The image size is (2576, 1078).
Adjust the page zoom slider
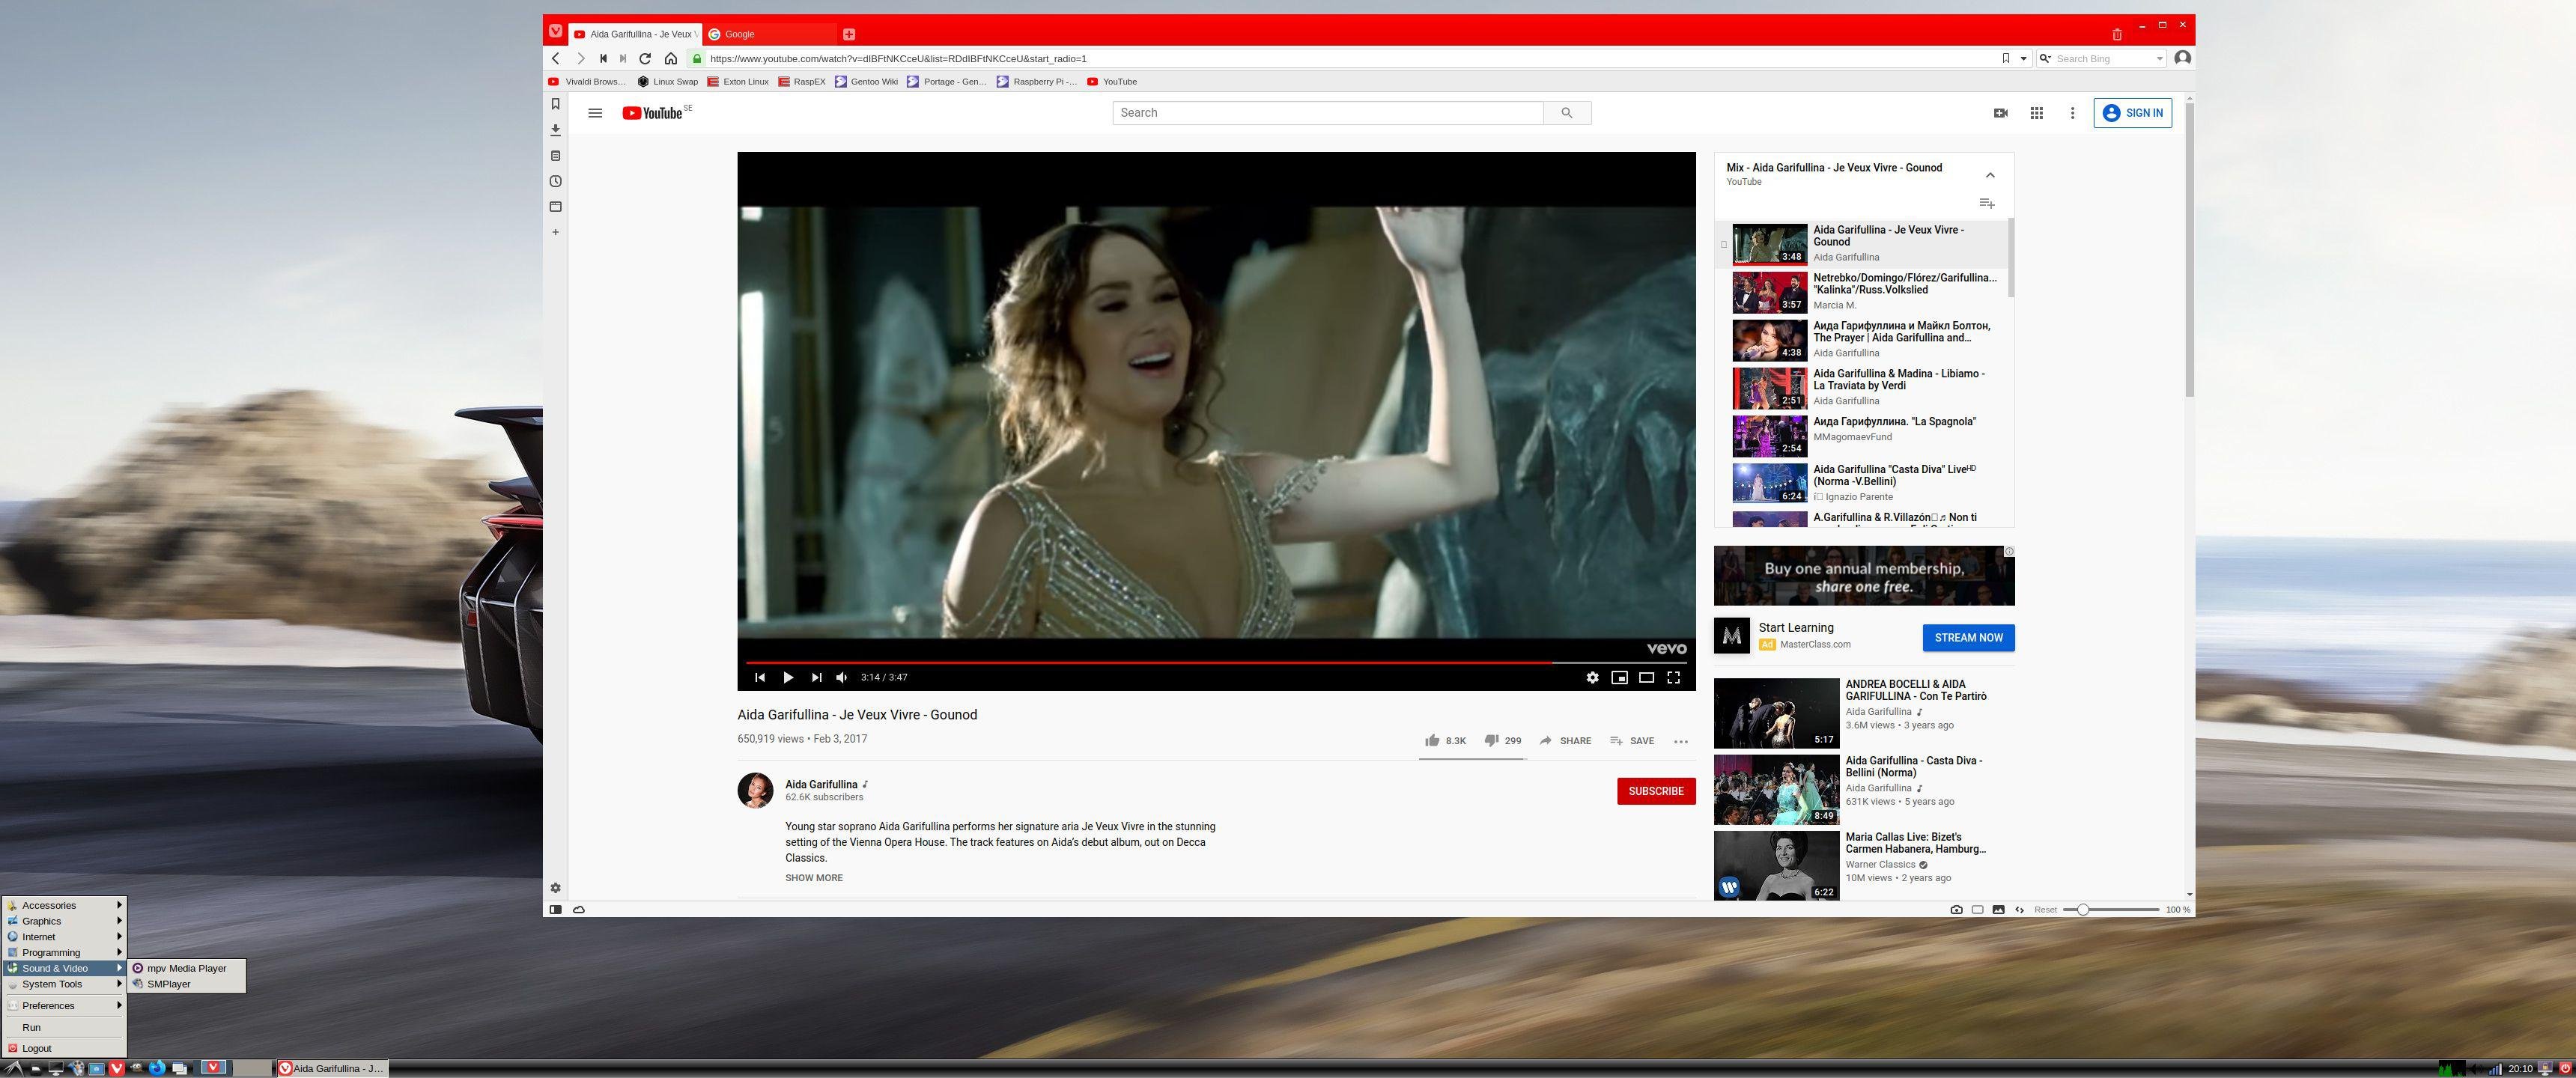pos(2082,910)
